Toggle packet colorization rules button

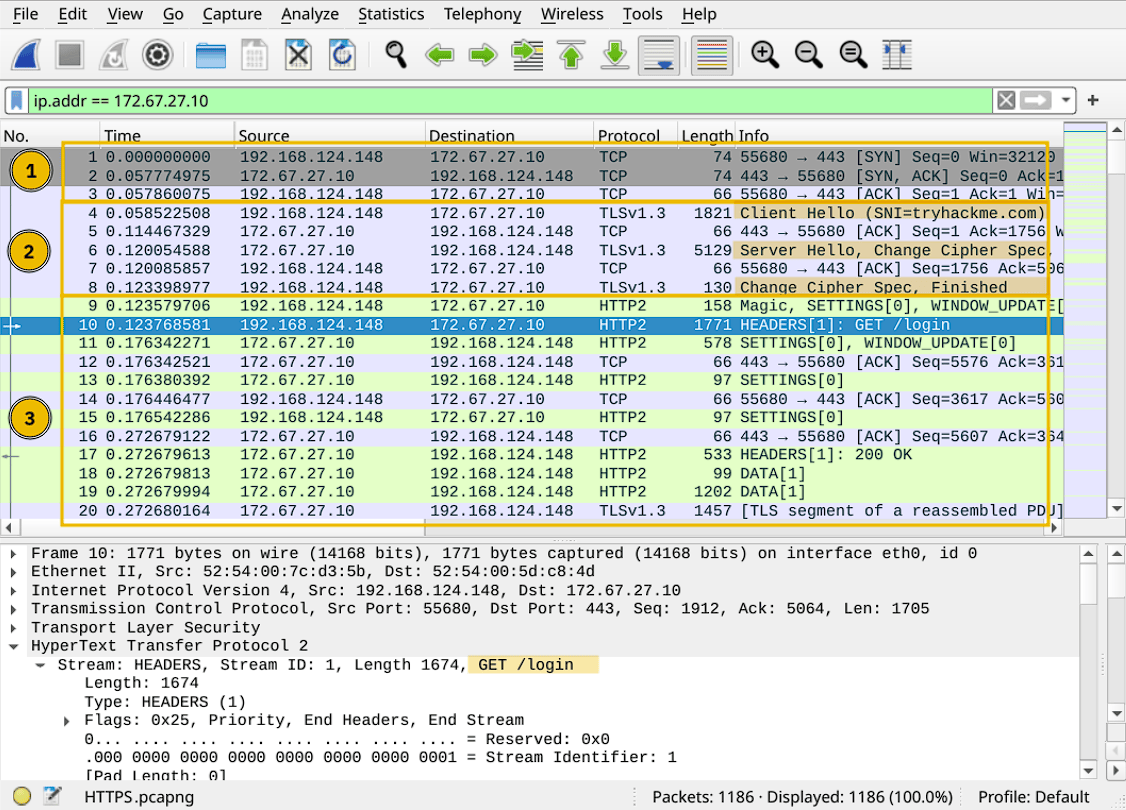tap(712, 55)
